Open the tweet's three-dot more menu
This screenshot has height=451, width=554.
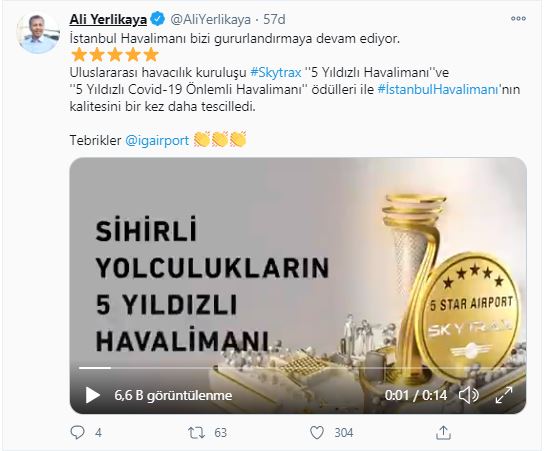click(x=518, y=19)
